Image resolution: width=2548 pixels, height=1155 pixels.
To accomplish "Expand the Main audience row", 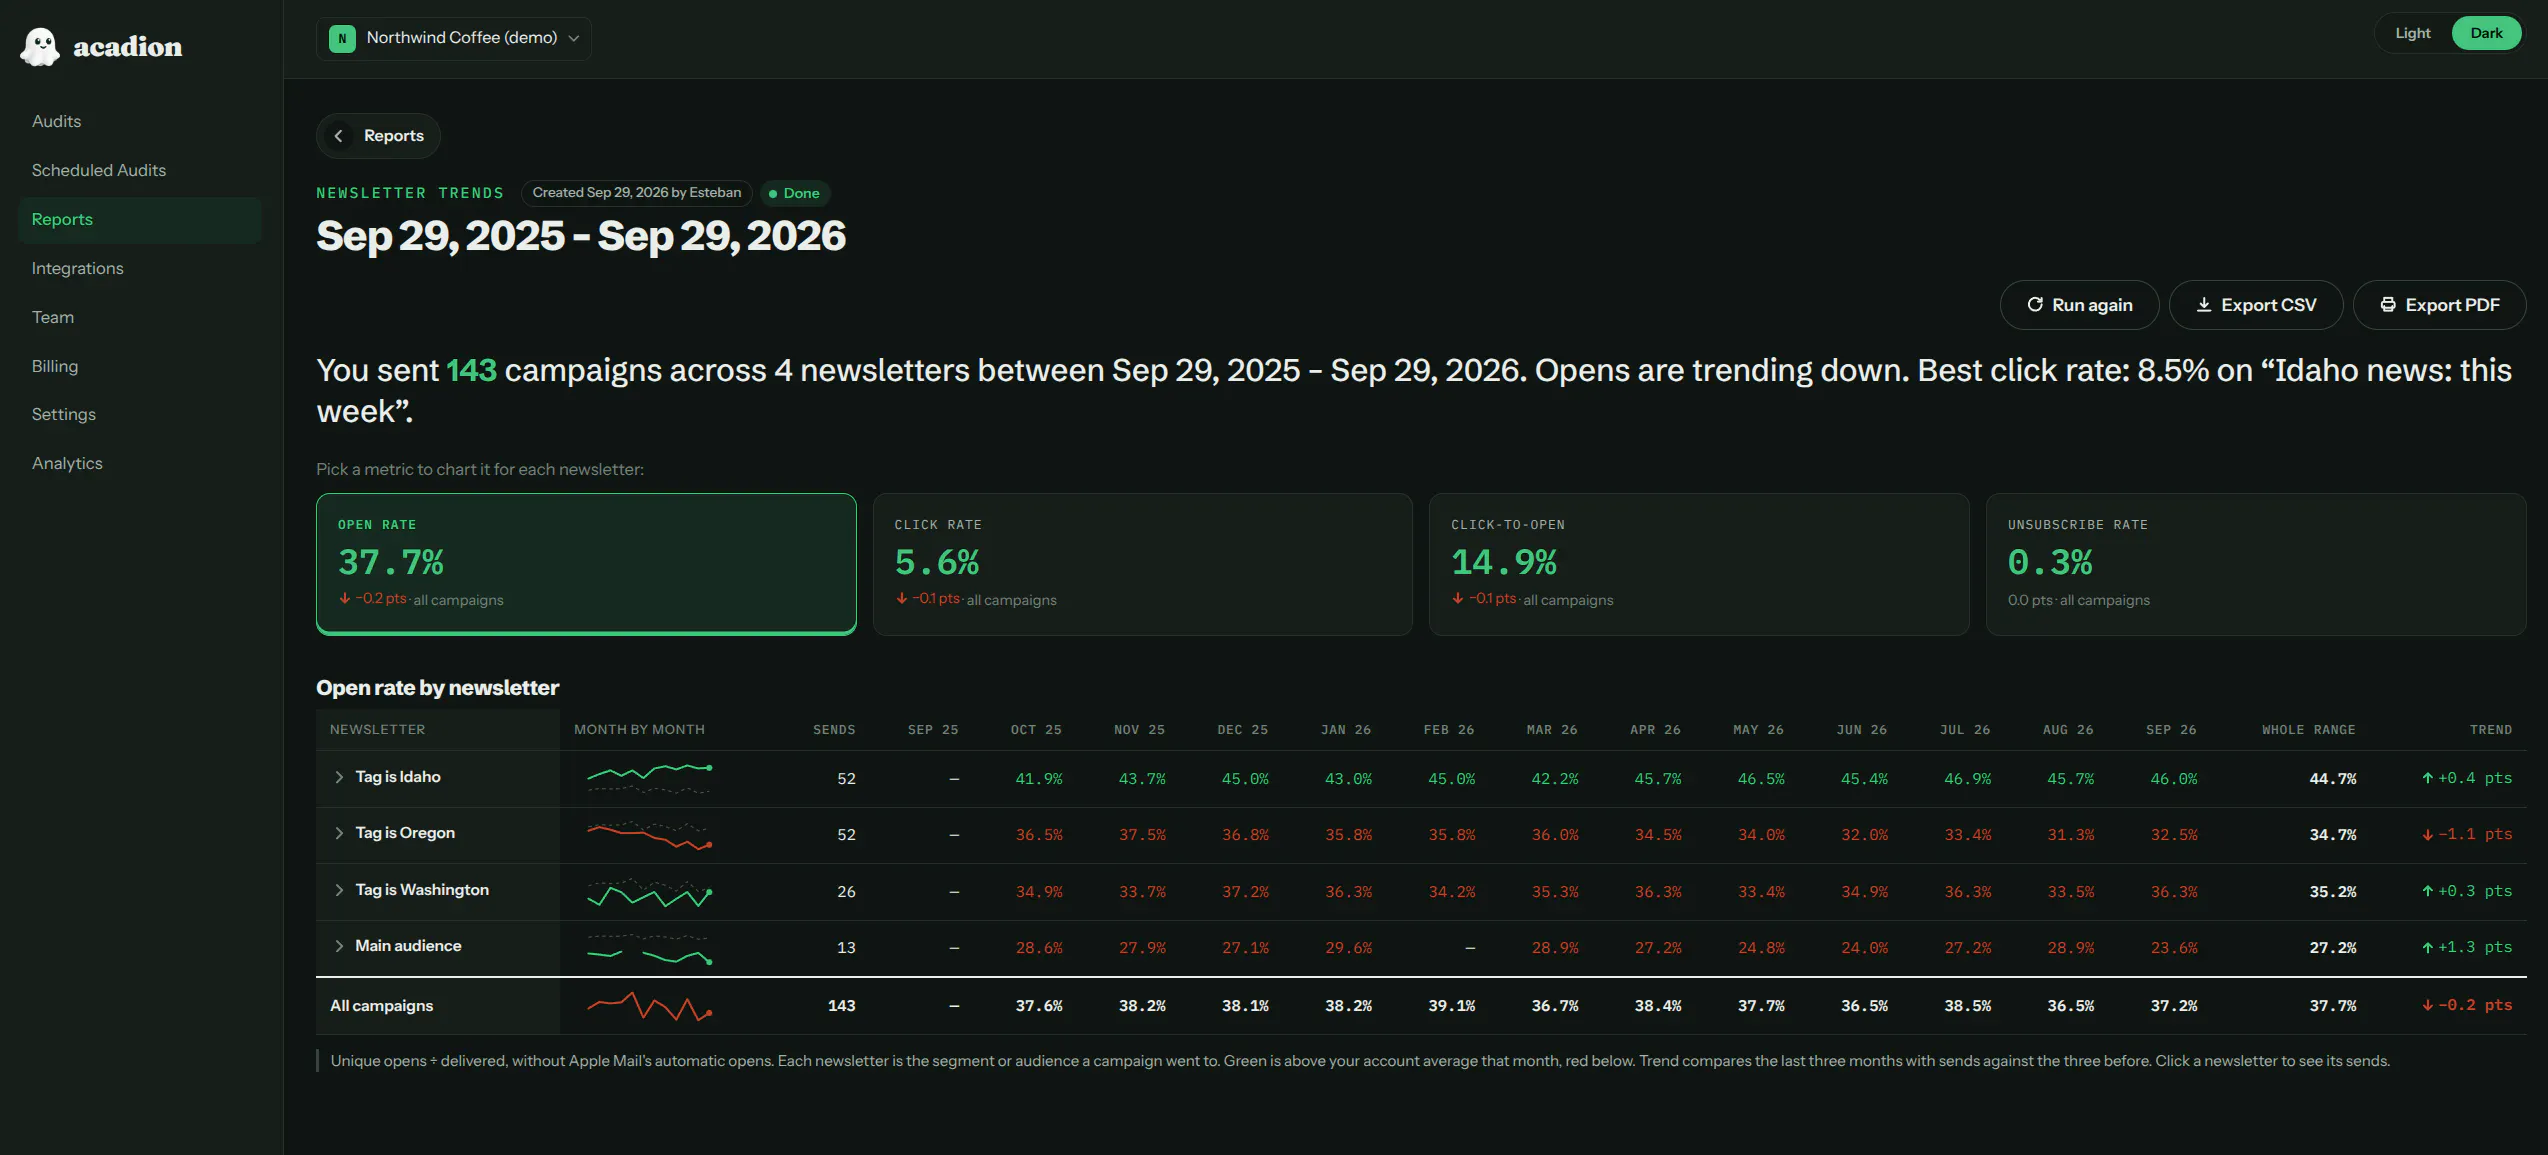I will pyautogui.click(x=339, y=946).
